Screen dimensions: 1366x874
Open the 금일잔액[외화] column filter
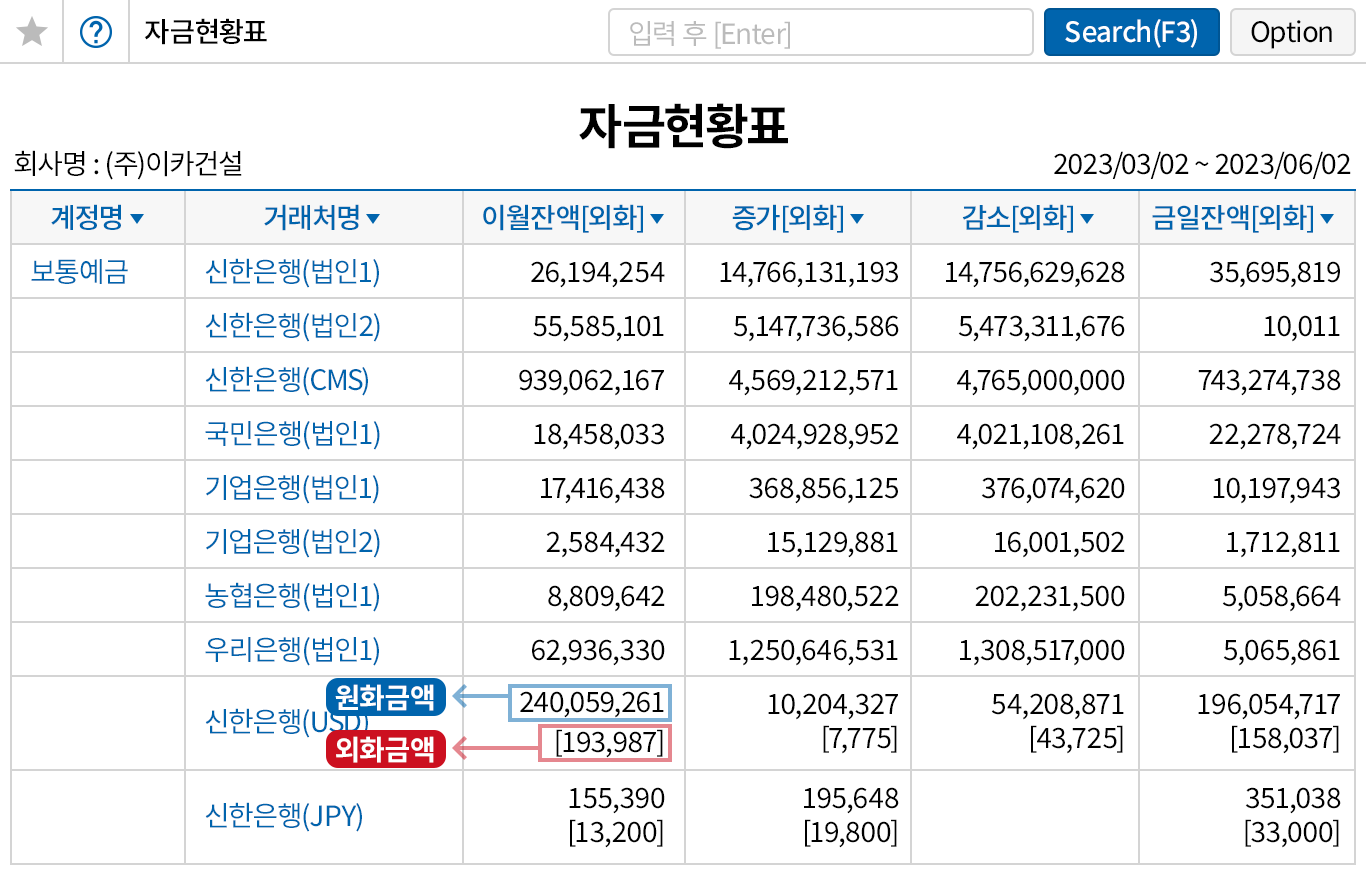[x=1327, y=218]
